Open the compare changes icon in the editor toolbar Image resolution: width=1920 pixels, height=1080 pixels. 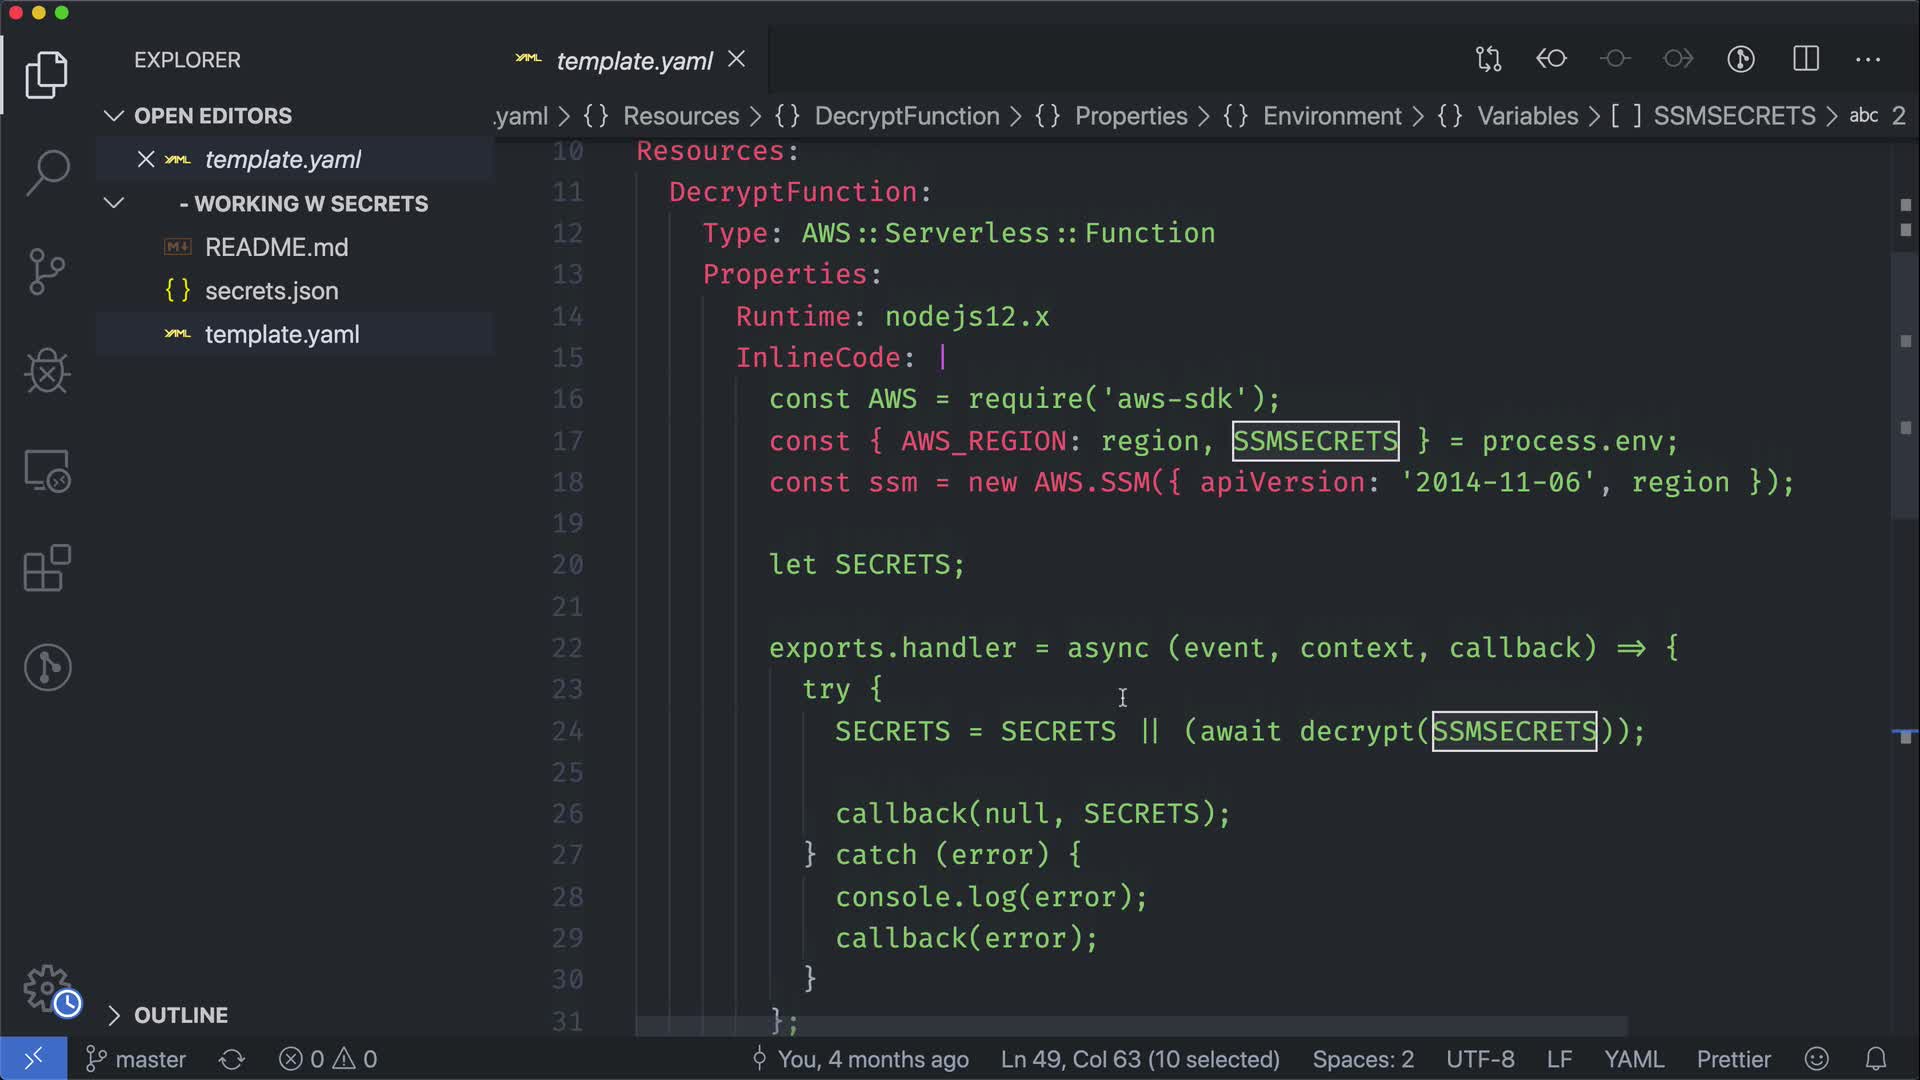pos(1488,59)
